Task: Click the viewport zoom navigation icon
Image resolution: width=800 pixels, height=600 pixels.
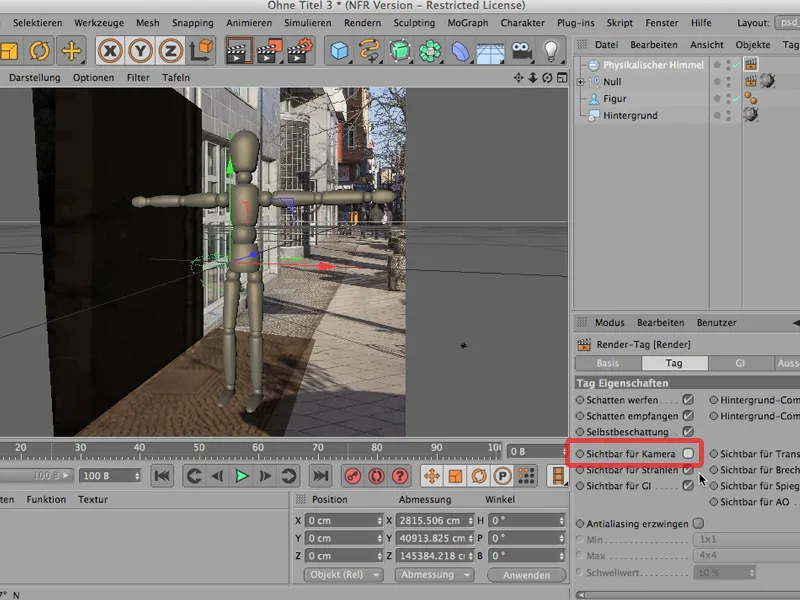Action: point(533,78)
